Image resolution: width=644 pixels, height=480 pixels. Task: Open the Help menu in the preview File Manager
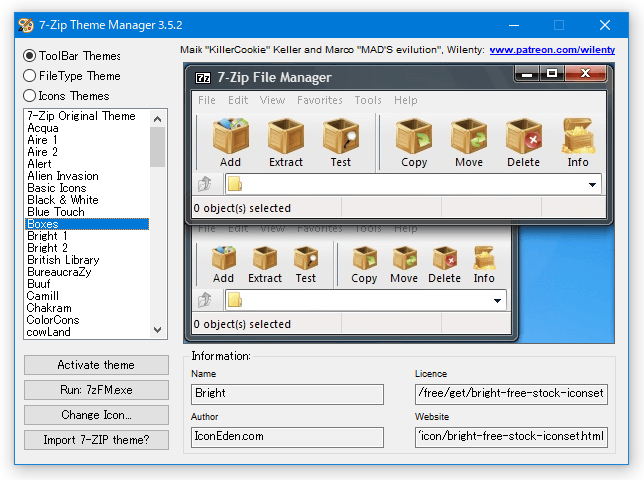tap(406, 100)
